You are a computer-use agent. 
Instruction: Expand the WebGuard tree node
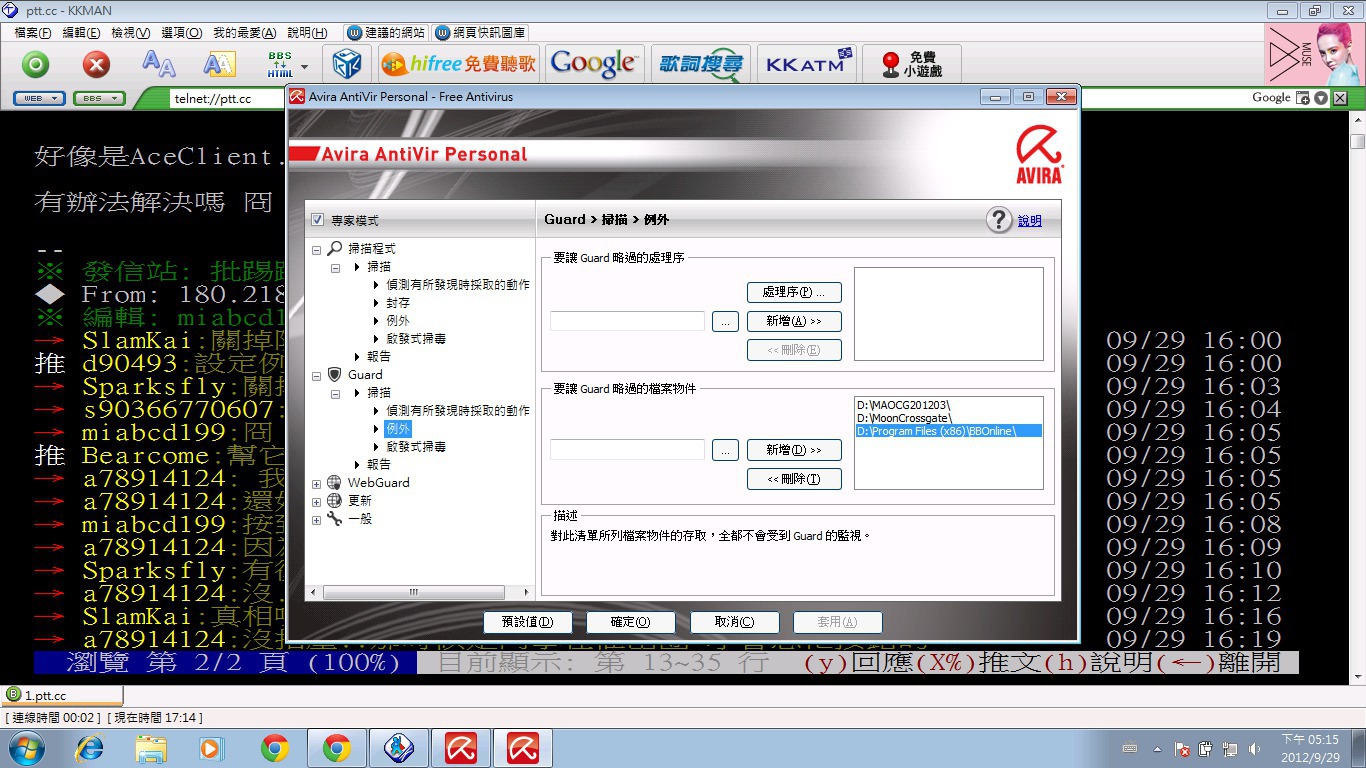(x=317, y=484)
